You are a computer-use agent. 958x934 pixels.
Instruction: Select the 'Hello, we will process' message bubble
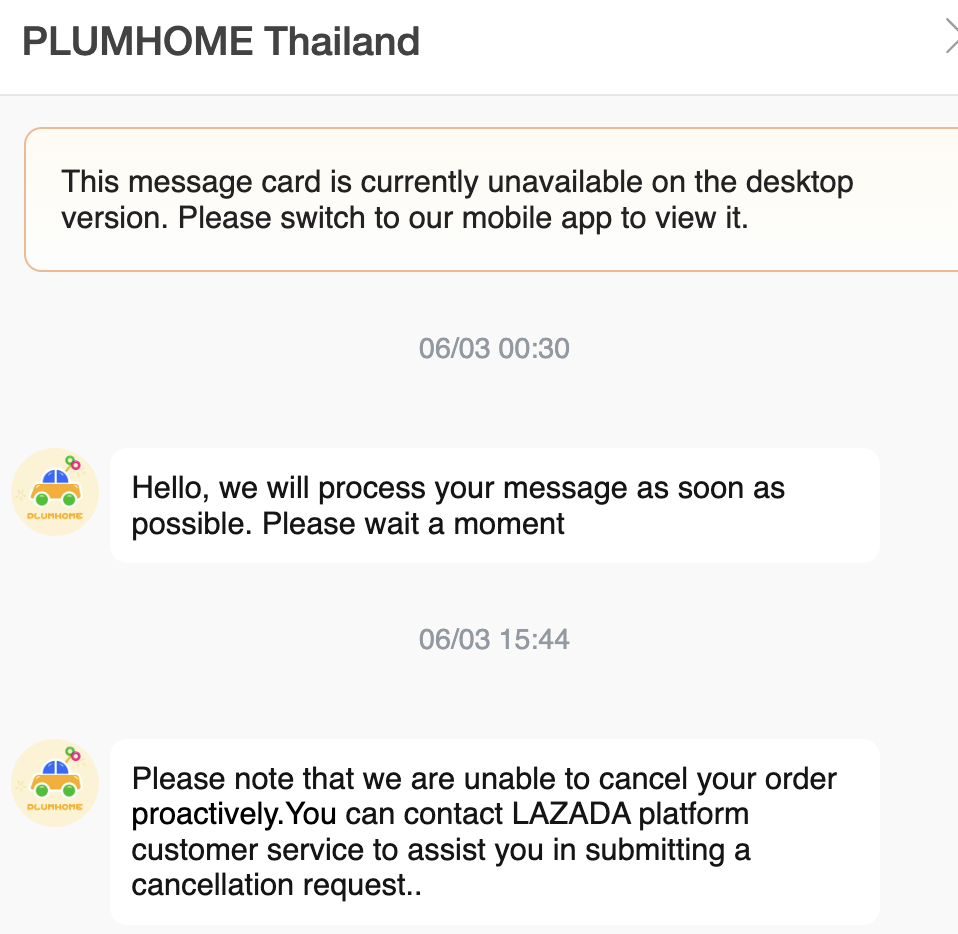point(494,505)
